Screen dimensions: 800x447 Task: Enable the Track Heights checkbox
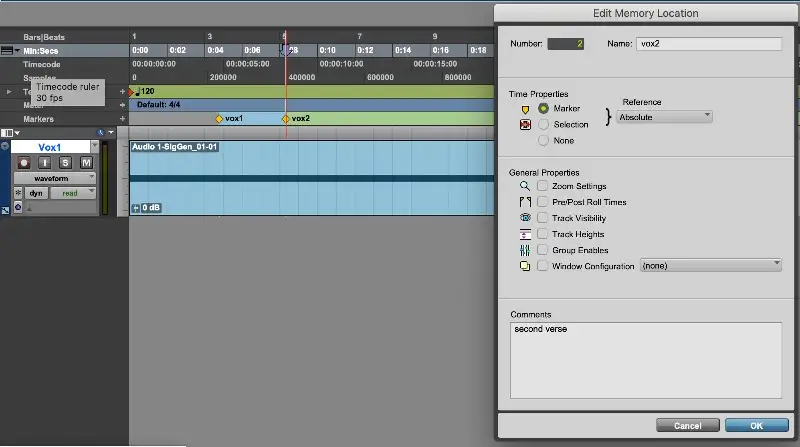[542, 234]
